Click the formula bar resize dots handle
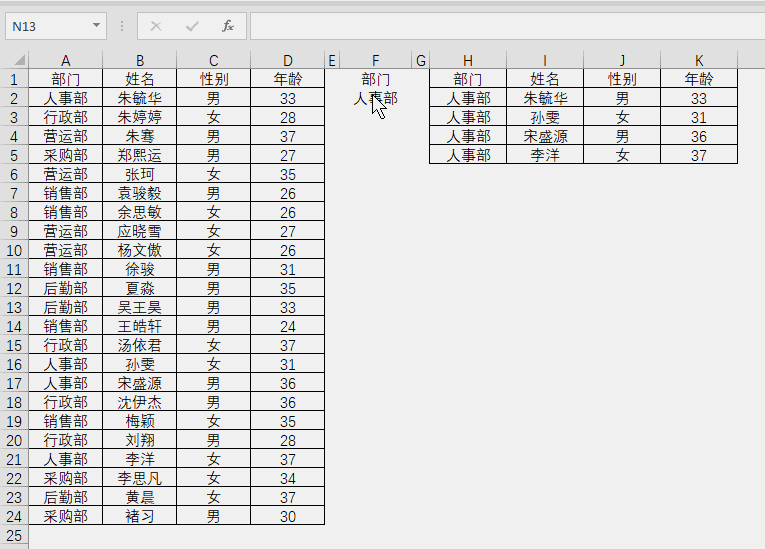The height and width of the screenshot is (549, 765). tap(122, 26)
